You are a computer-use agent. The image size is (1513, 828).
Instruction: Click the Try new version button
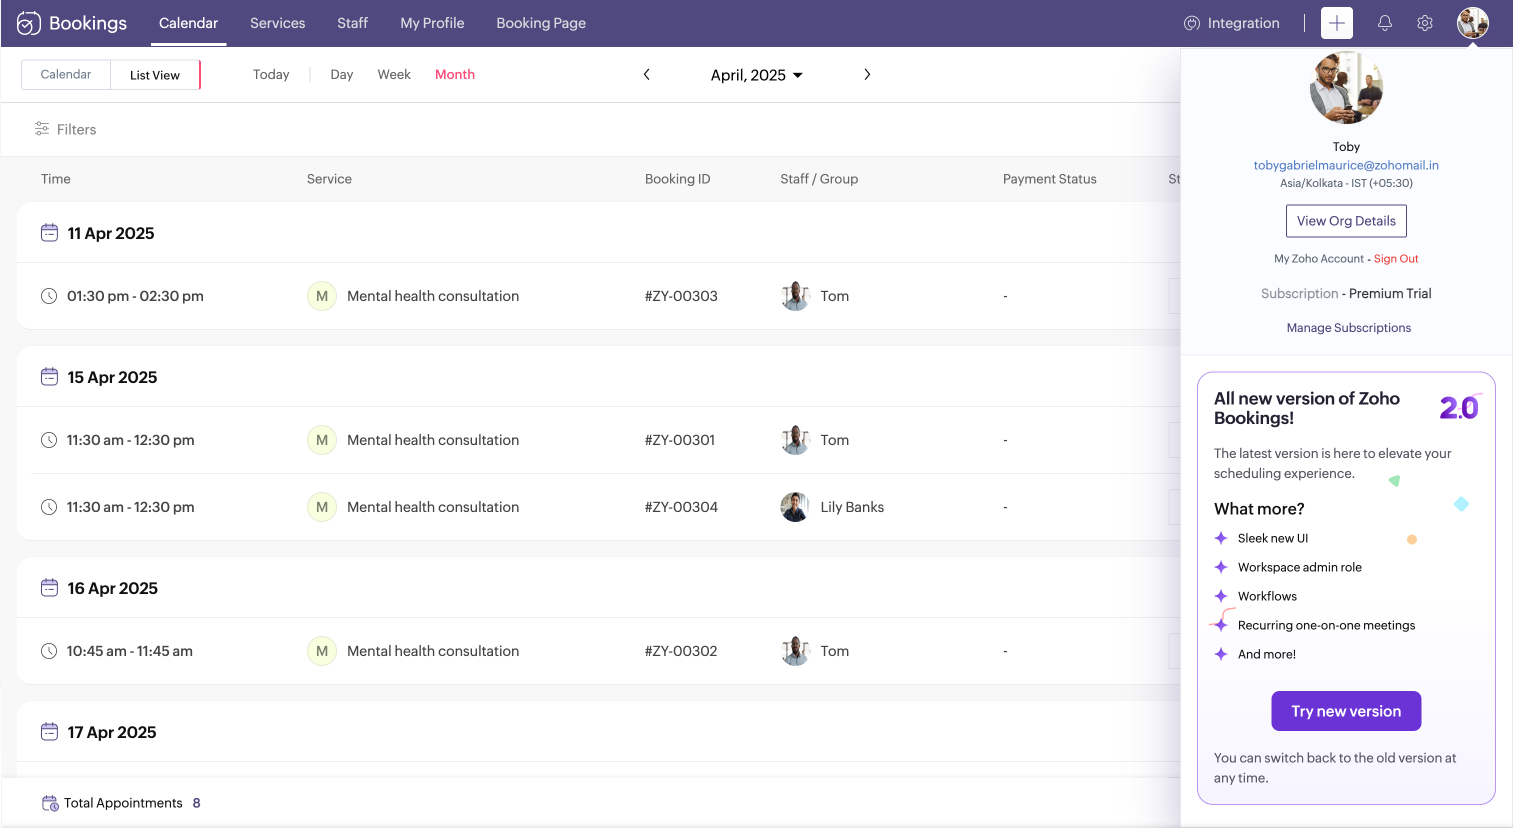pos(1346,711)
